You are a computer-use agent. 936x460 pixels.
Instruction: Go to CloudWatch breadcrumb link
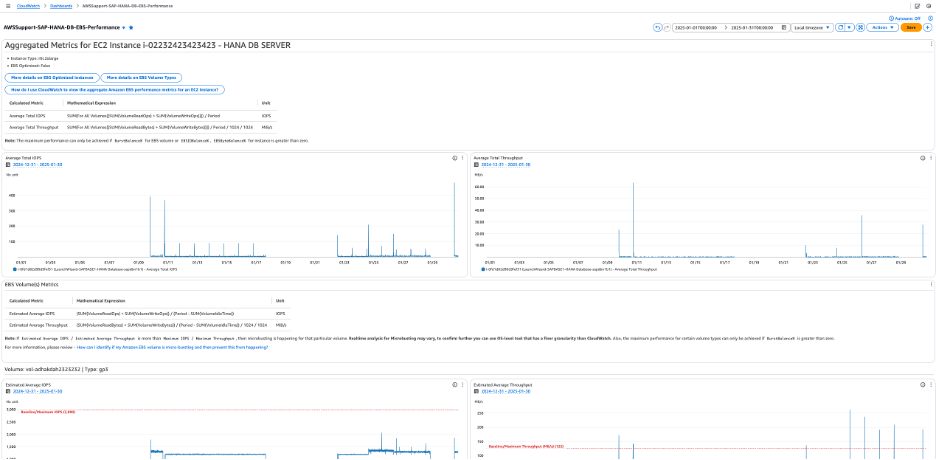(x=29, y=6)
